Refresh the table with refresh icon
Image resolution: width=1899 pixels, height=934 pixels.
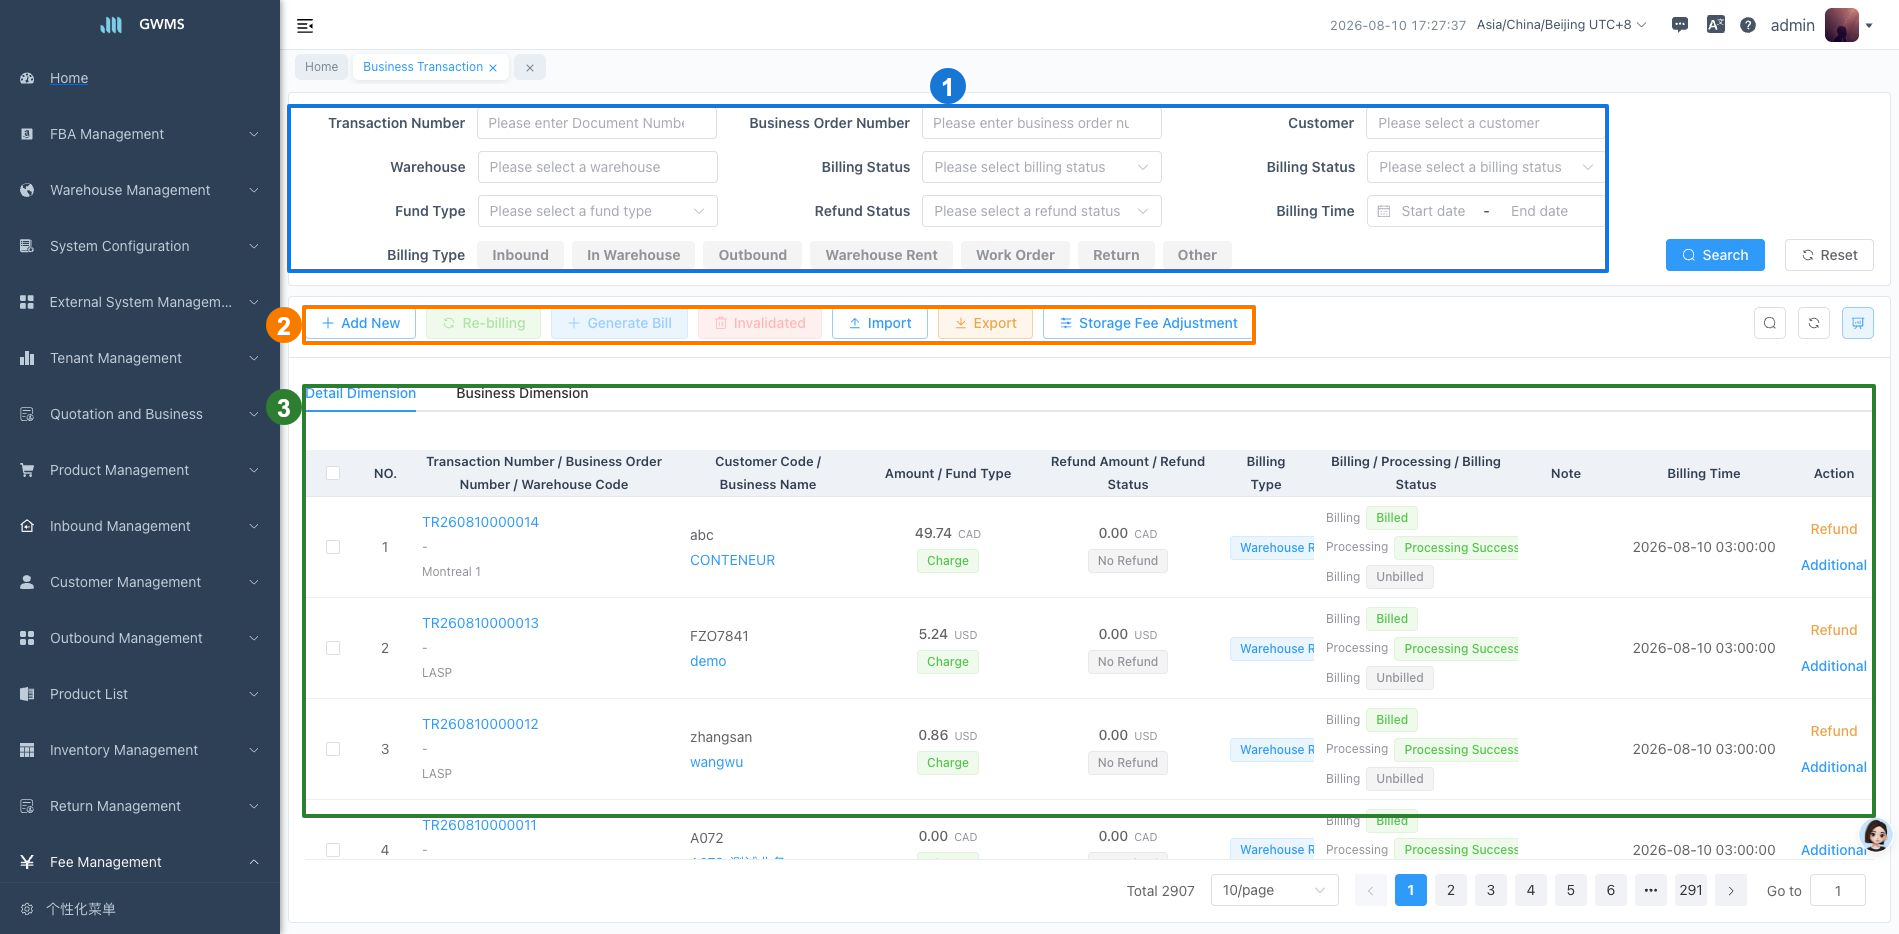[x=1814, y=323]
